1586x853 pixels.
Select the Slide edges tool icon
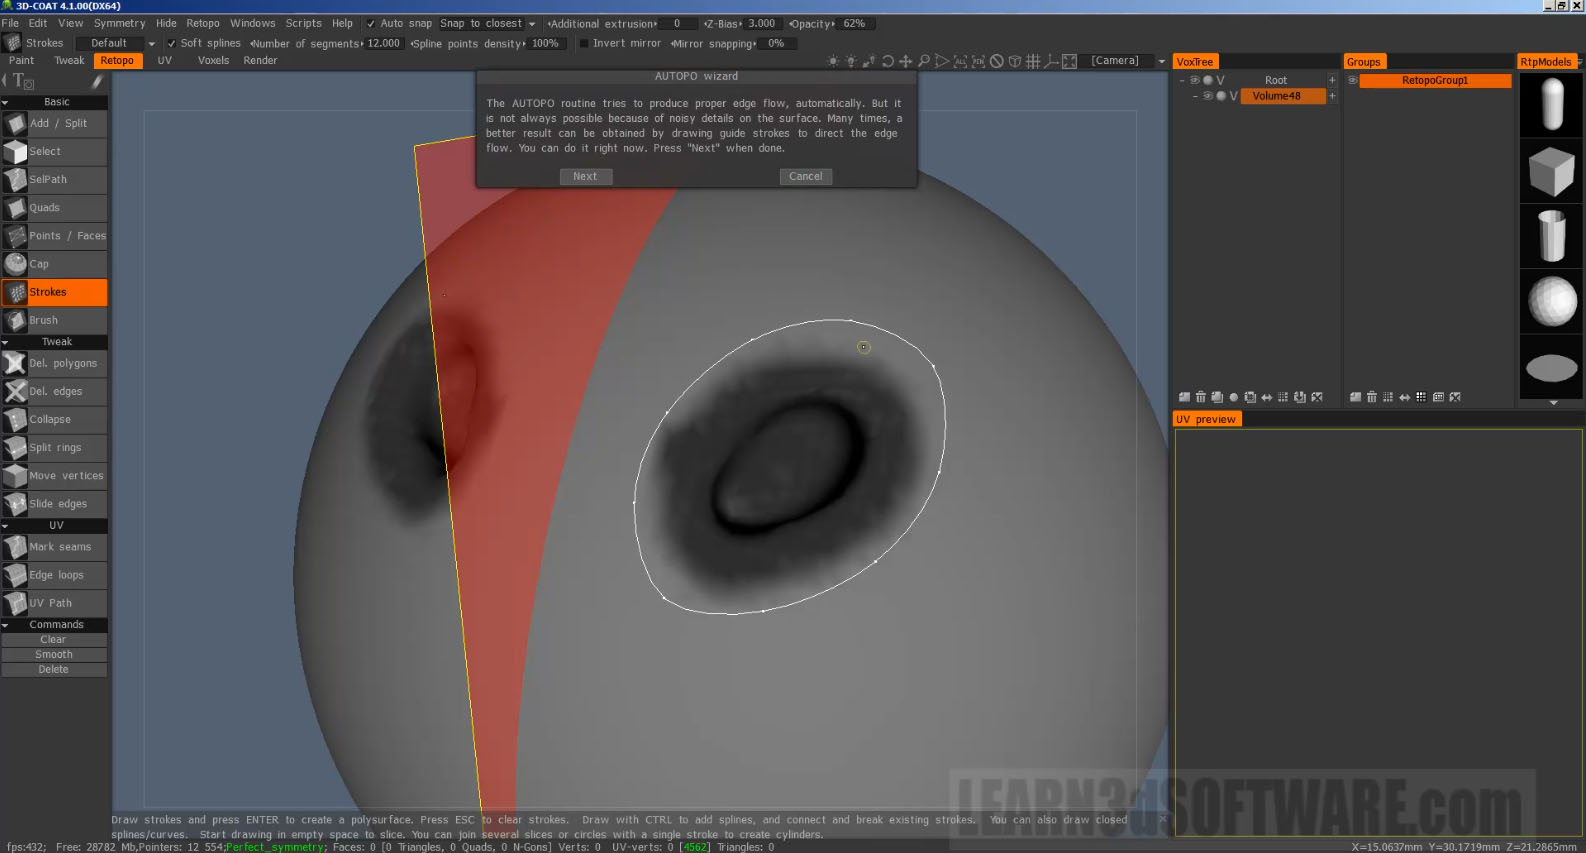[15, 503]
